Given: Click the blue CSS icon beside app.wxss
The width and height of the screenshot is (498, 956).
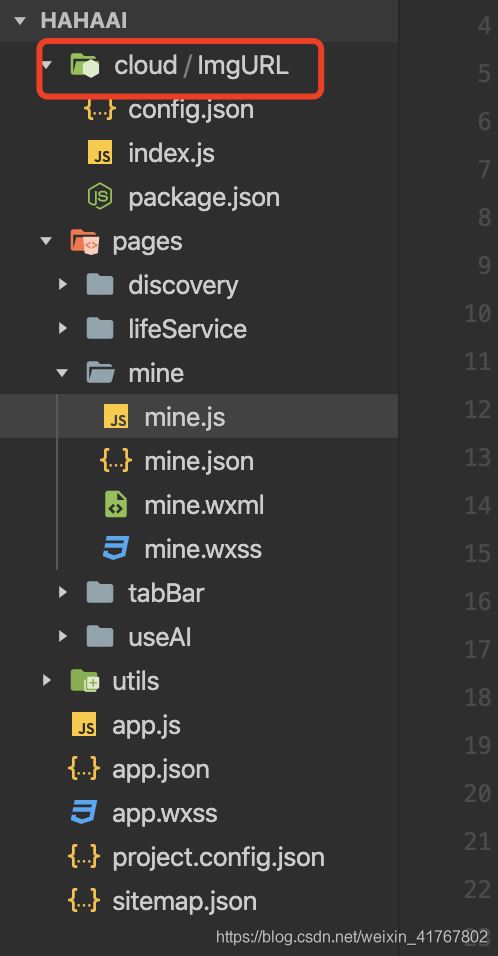Looking at the screenshot, I should pos(84,812).
